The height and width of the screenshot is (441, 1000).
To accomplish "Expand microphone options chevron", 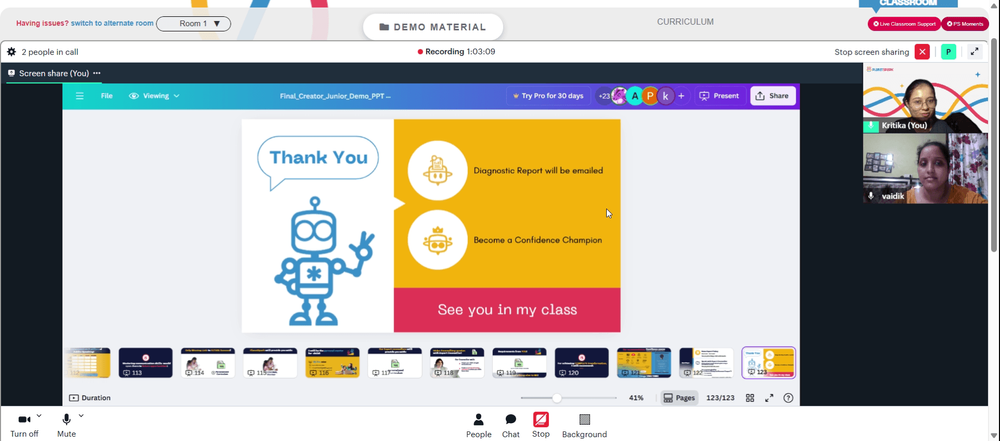I will 81,415.
